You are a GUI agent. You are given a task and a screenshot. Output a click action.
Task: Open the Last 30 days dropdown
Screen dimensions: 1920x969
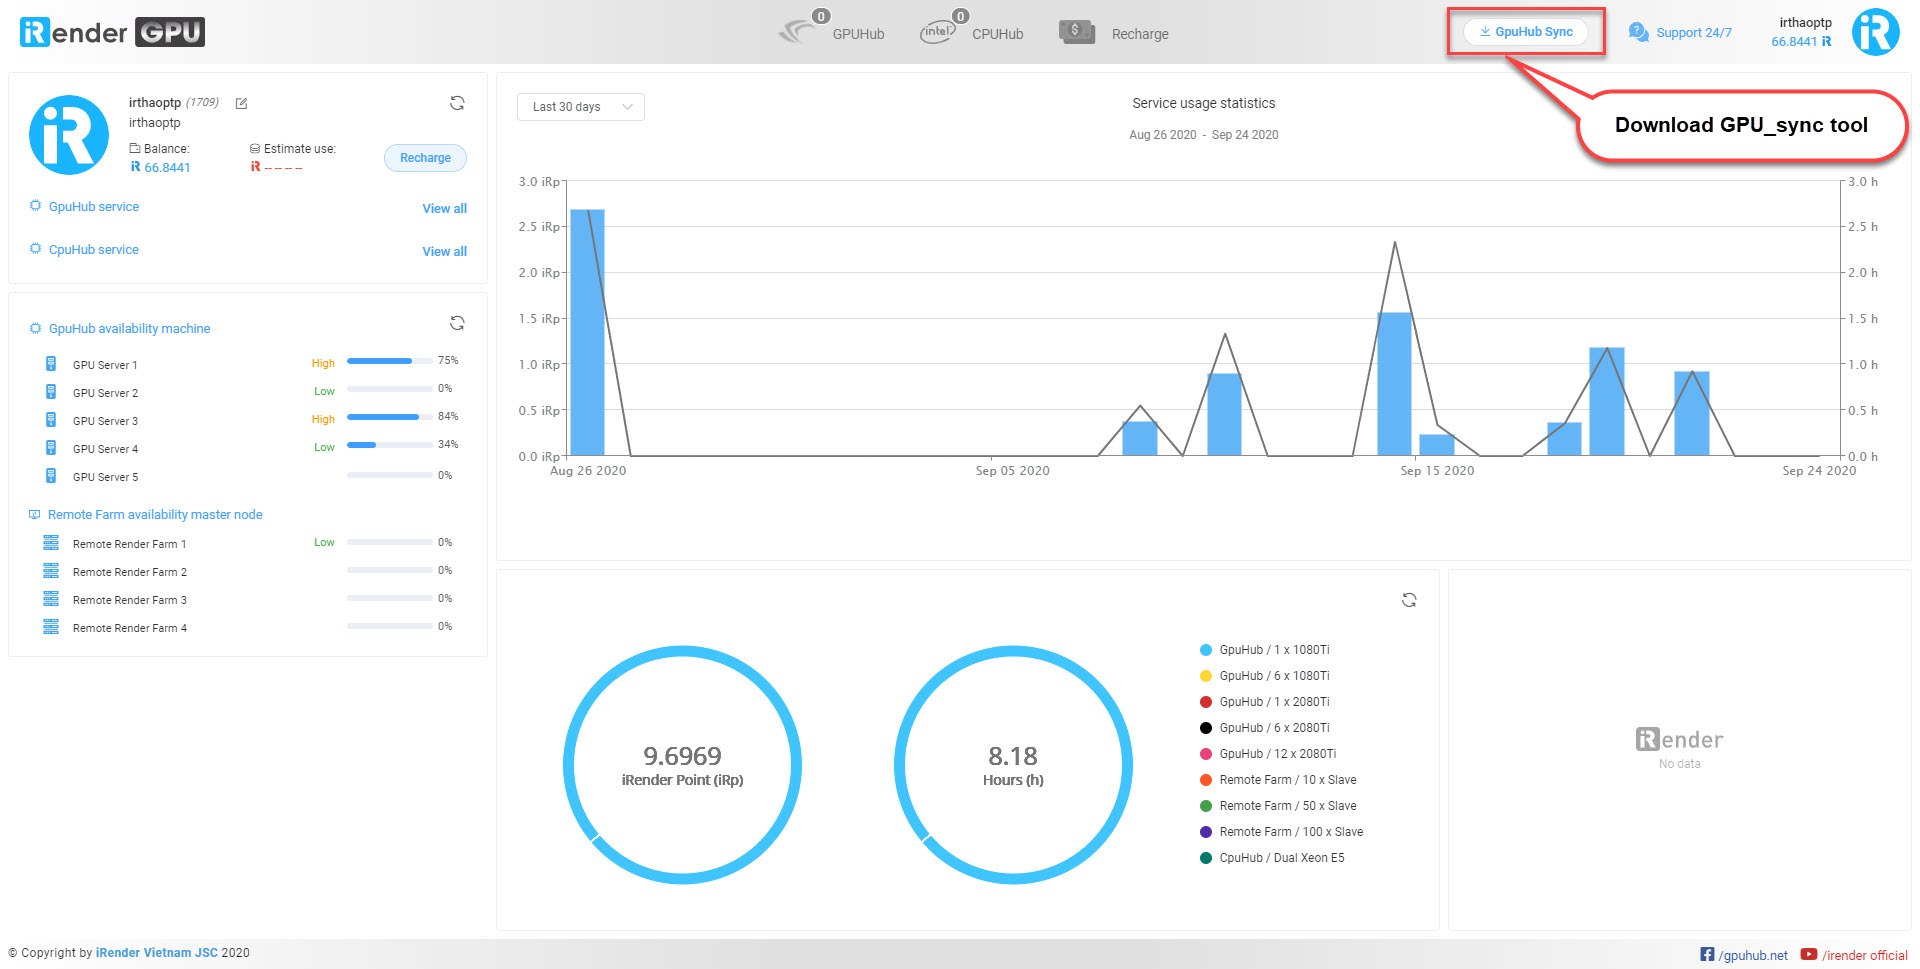pyautogui.click(x=580, y=107)
